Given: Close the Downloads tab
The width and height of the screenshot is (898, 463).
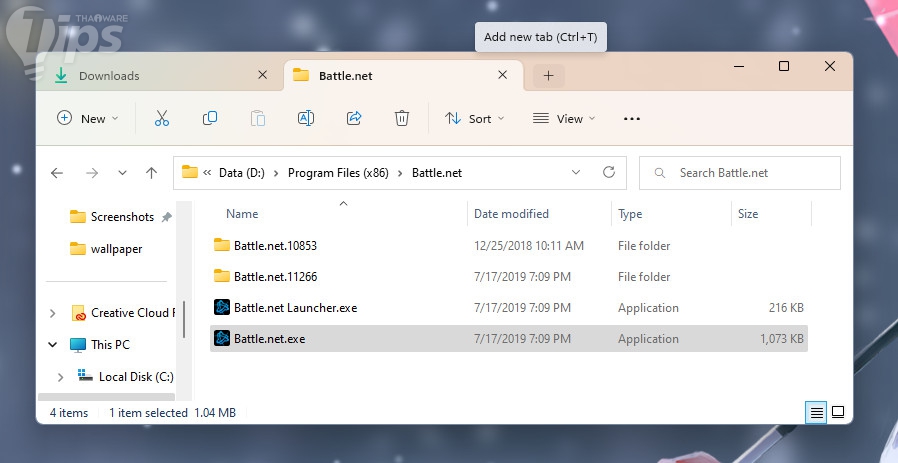Looking at the screenshot, I should [262, 74].
